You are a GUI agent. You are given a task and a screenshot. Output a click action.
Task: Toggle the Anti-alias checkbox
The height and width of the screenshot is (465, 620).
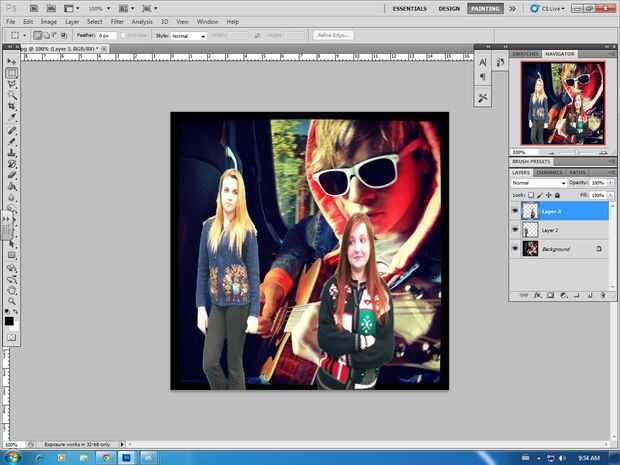coord(123,36)
